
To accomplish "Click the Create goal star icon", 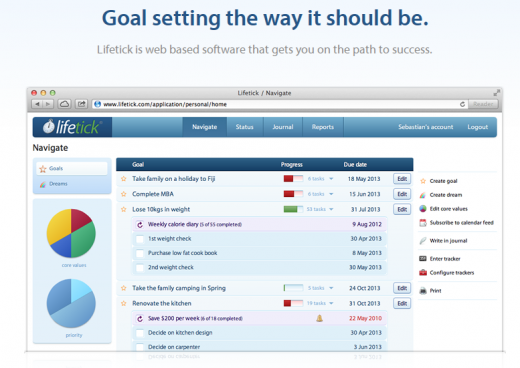I will [423, 181].
